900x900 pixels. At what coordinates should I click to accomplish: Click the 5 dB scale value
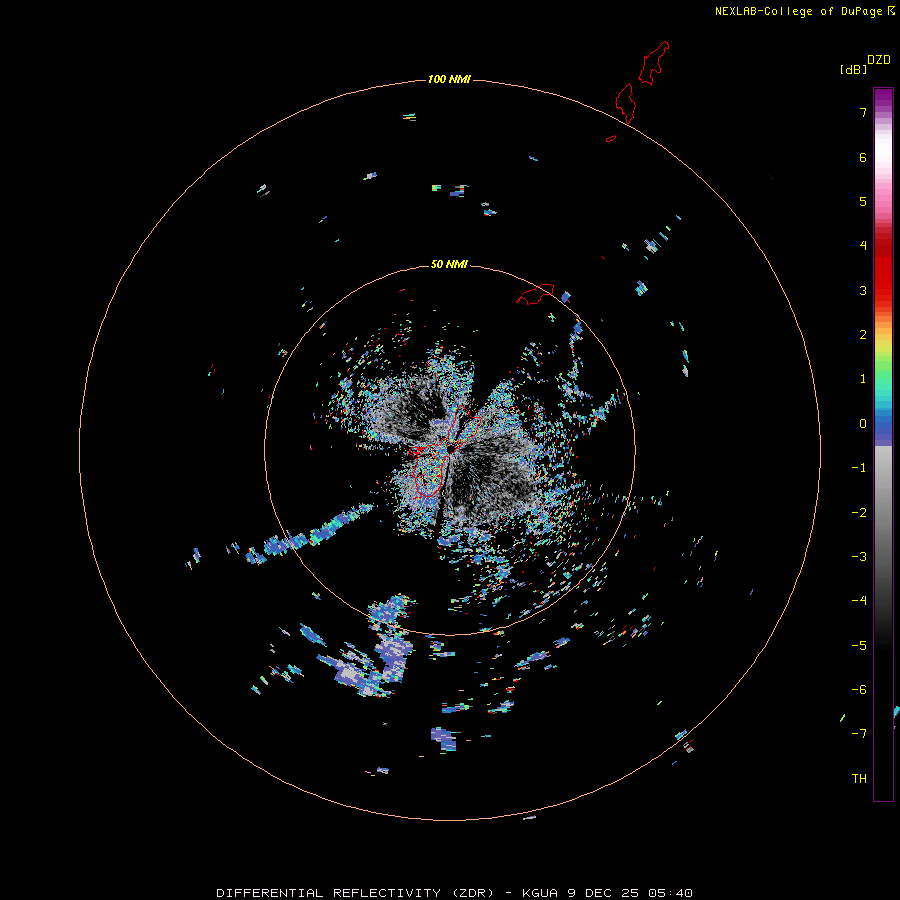(863, 201)
